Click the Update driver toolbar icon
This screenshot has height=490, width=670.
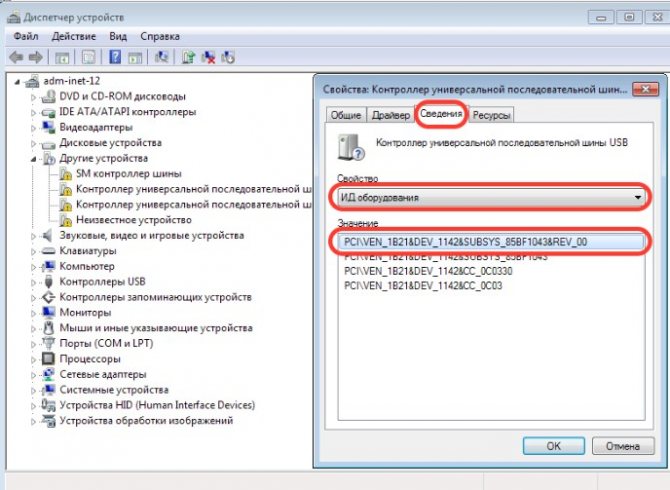[188, 57]
